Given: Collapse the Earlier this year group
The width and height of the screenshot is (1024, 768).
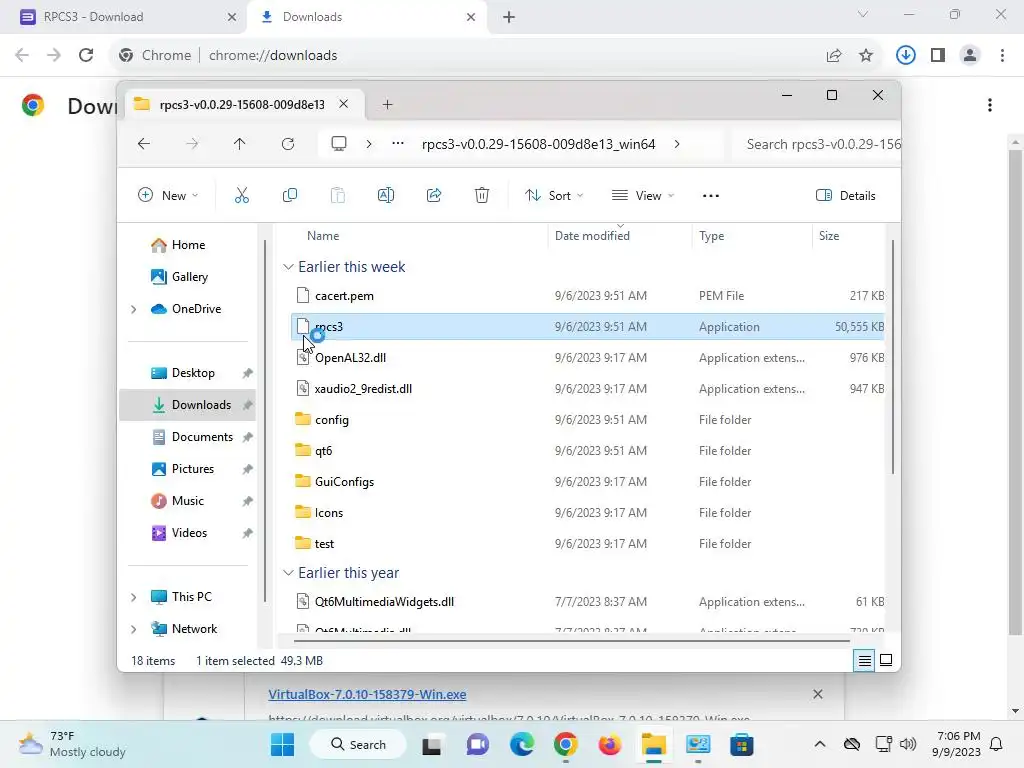Looking at the screenshot, I should coord(288,573).
